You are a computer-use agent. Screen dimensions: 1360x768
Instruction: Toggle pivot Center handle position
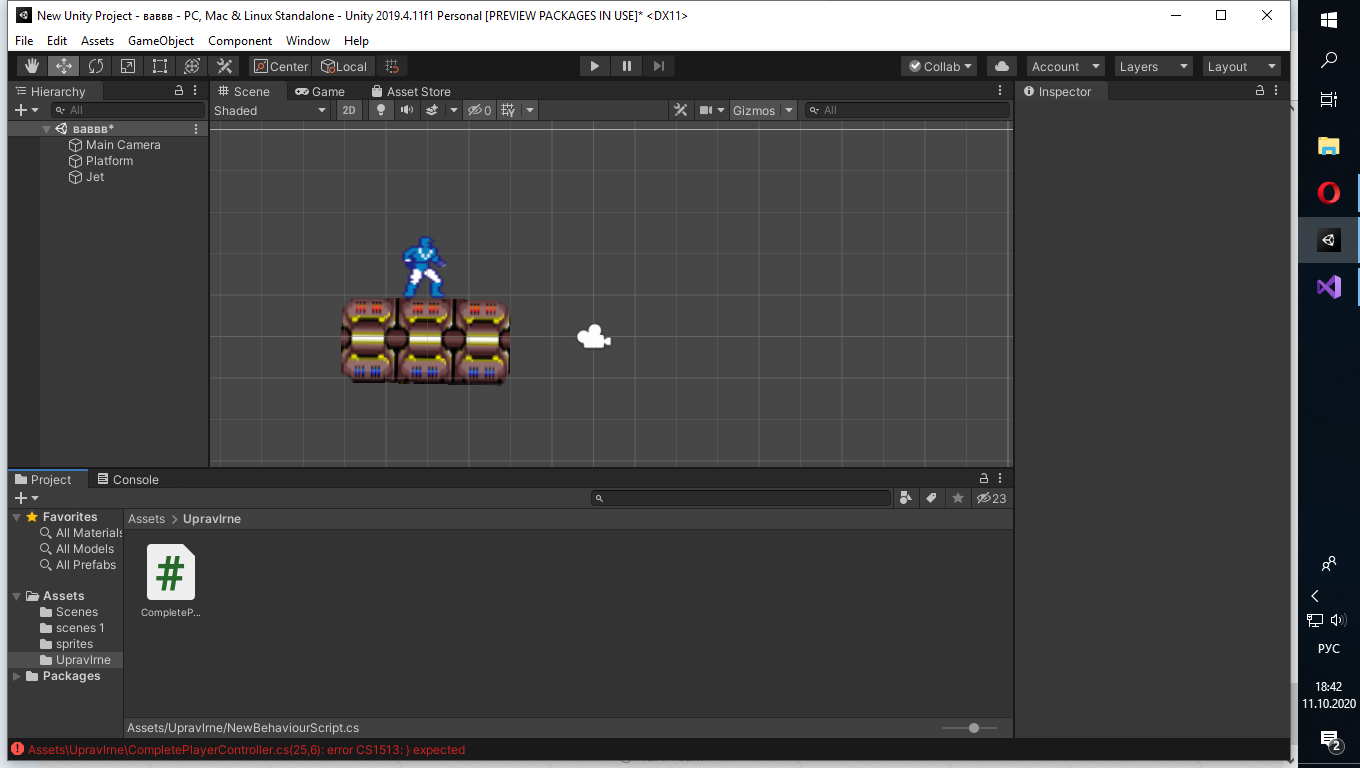(281, 66)
